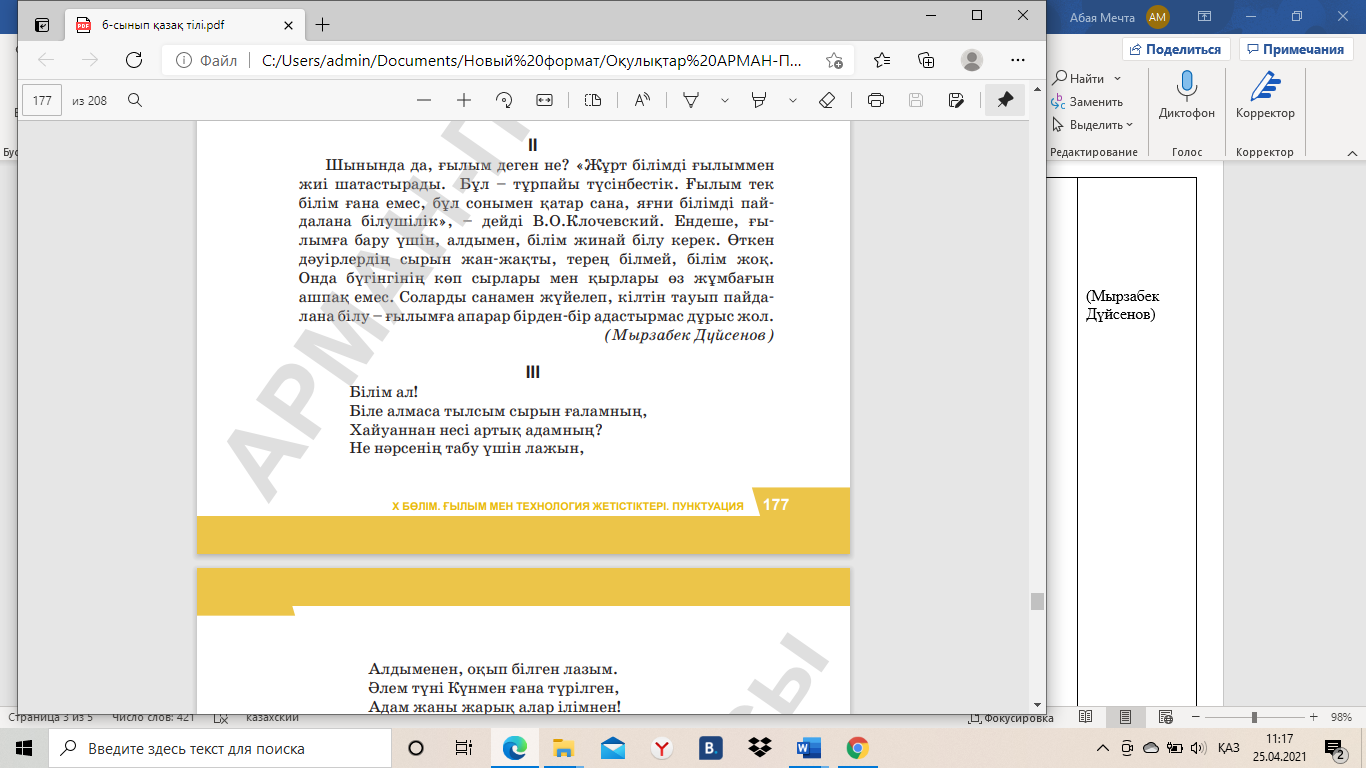This screenshot has height=768, width=1366.
Task: Open Edge tab actions menu icon
Action: tap(41, 25)
